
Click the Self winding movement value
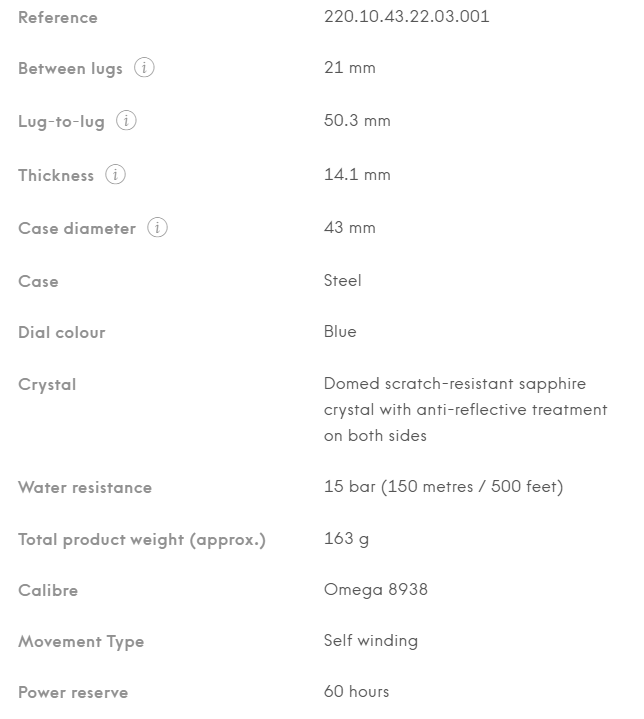[x=371, y=641]
